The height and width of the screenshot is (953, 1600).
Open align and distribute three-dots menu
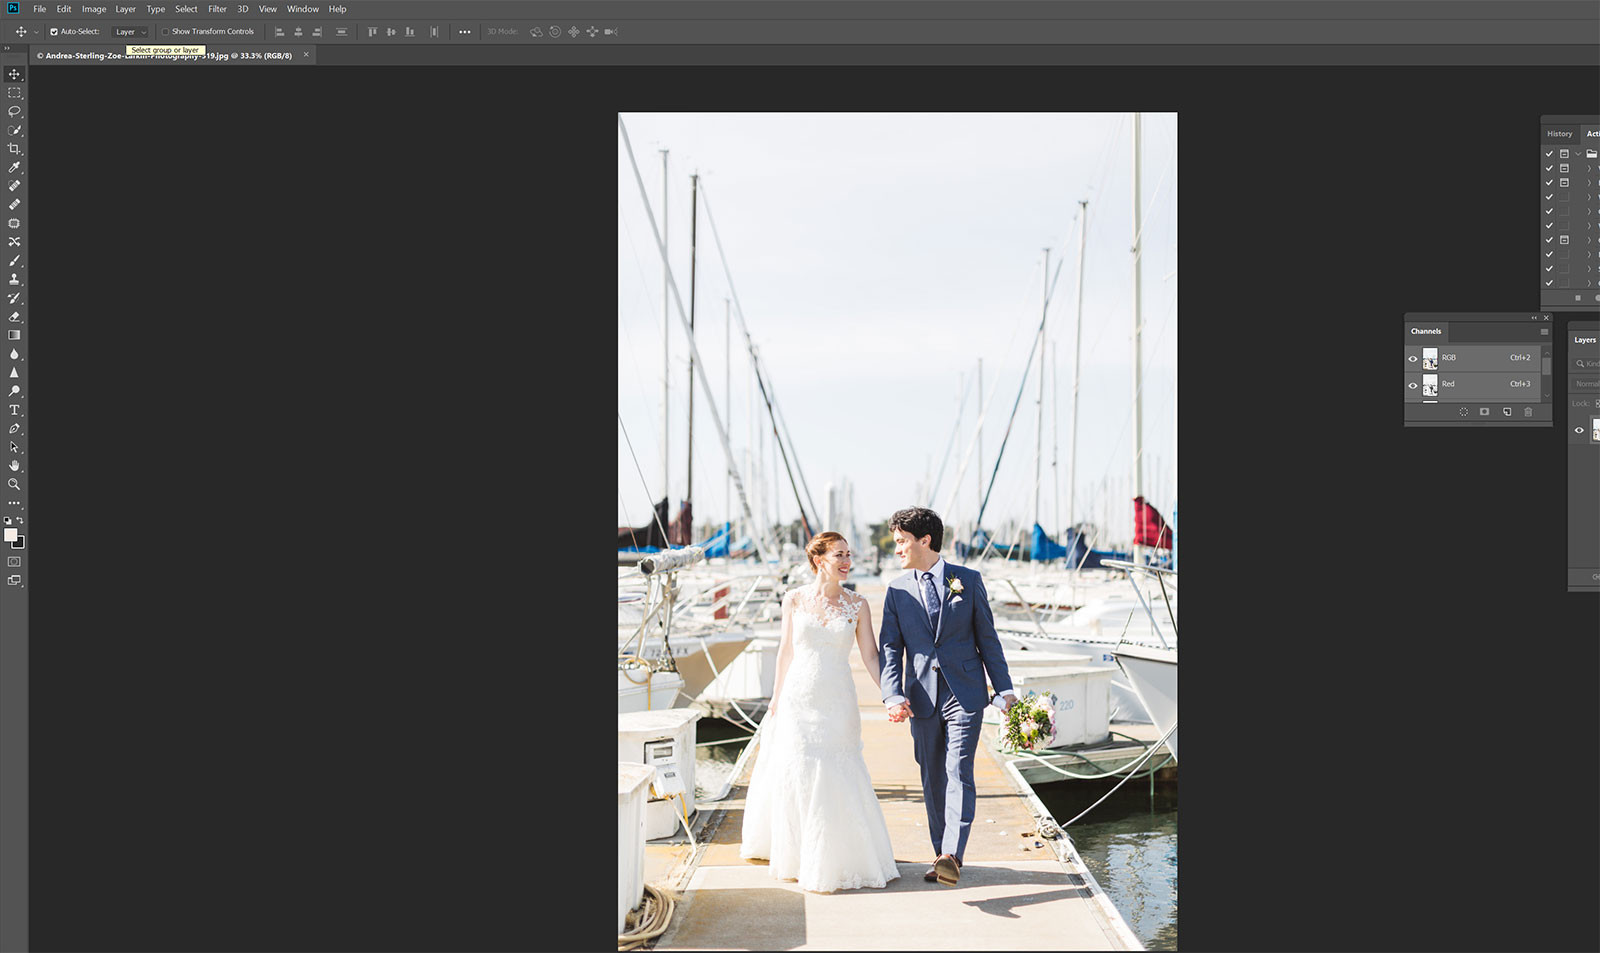(465, 32)
